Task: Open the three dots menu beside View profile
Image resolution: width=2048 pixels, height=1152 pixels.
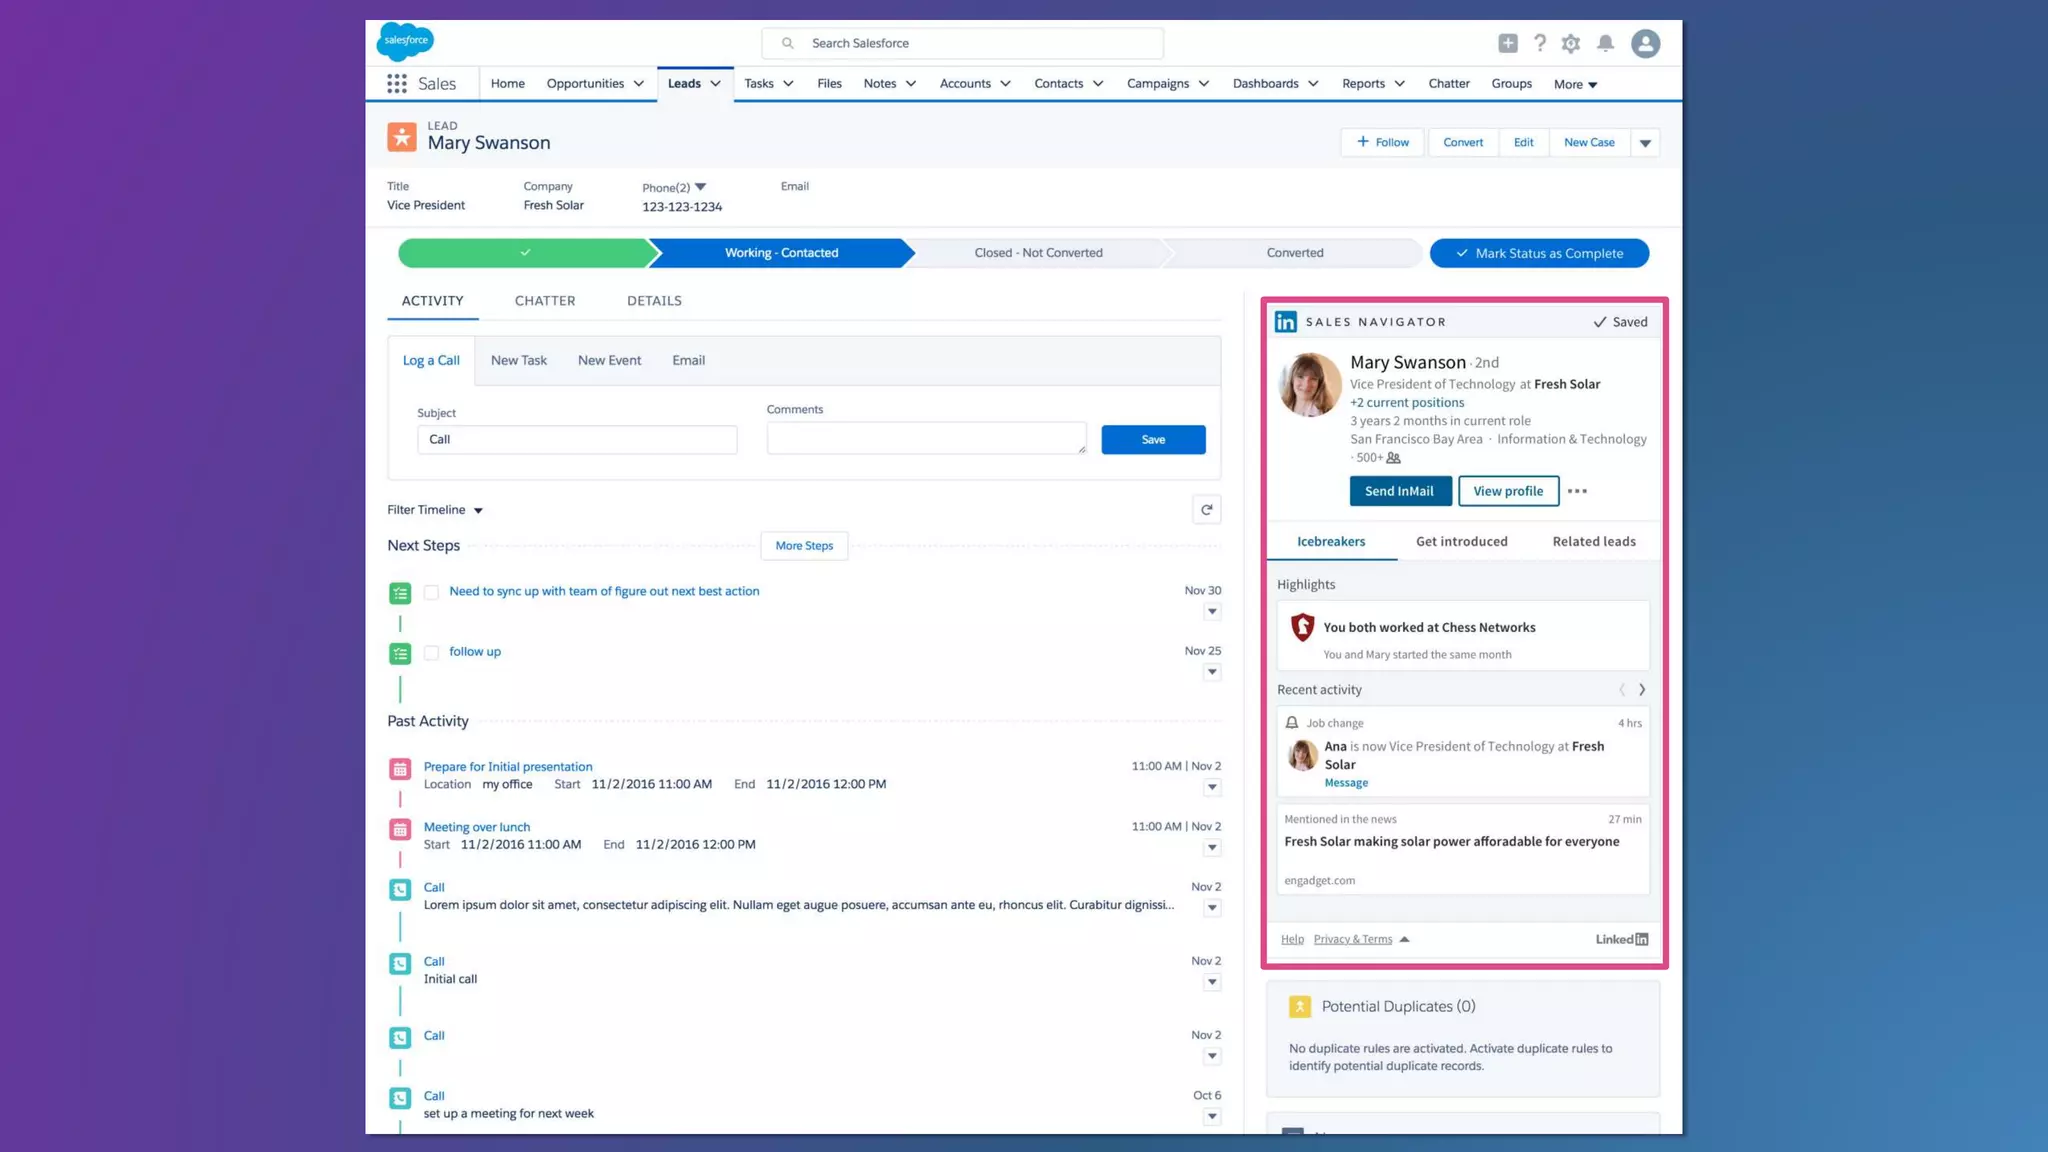Action: (x=1577, y=491)
